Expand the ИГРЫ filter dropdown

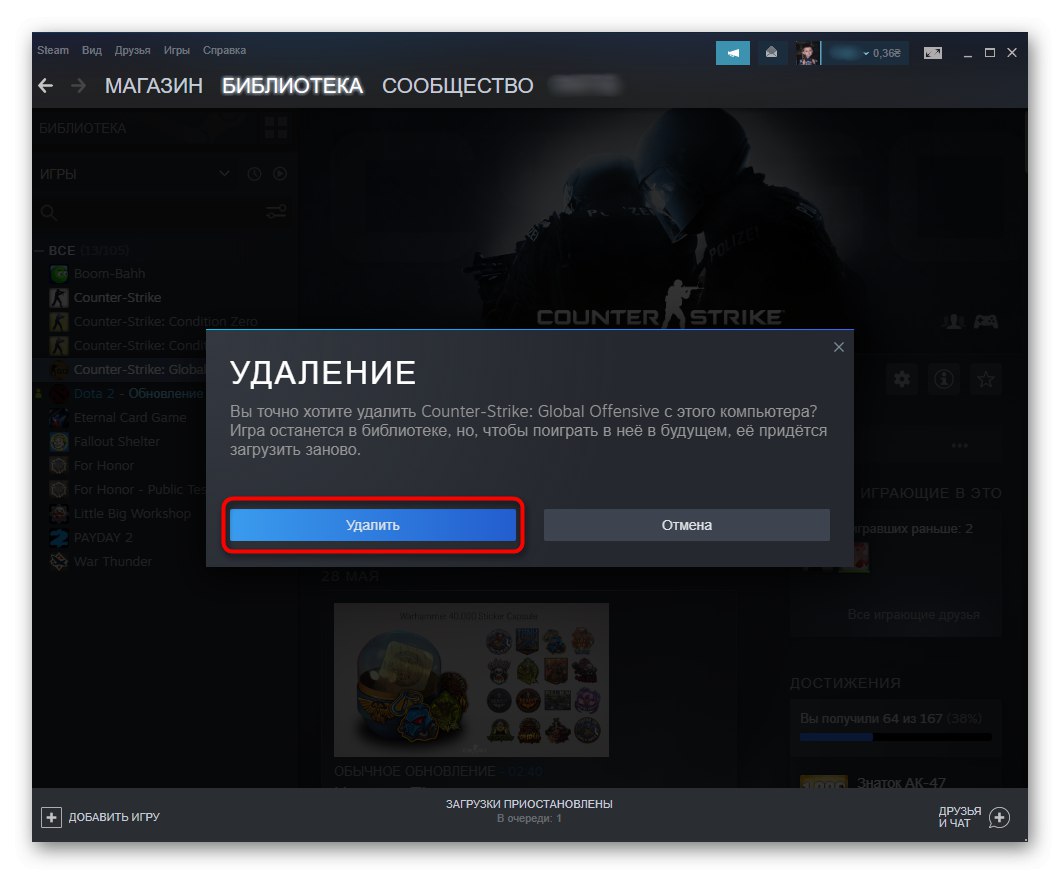(x=224, y=174)
